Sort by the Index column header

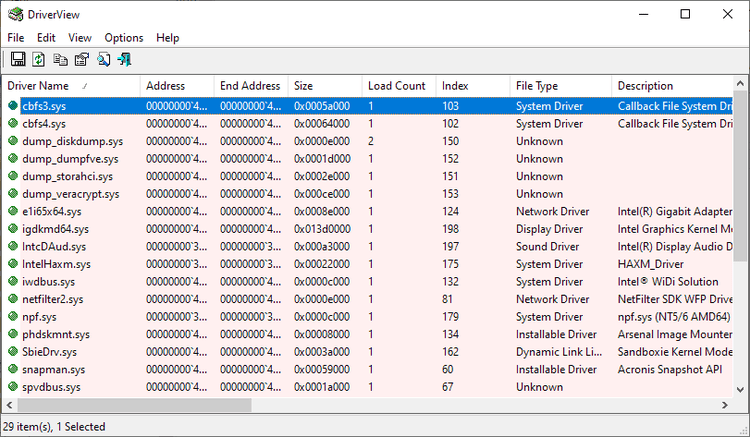click(473, 86)
